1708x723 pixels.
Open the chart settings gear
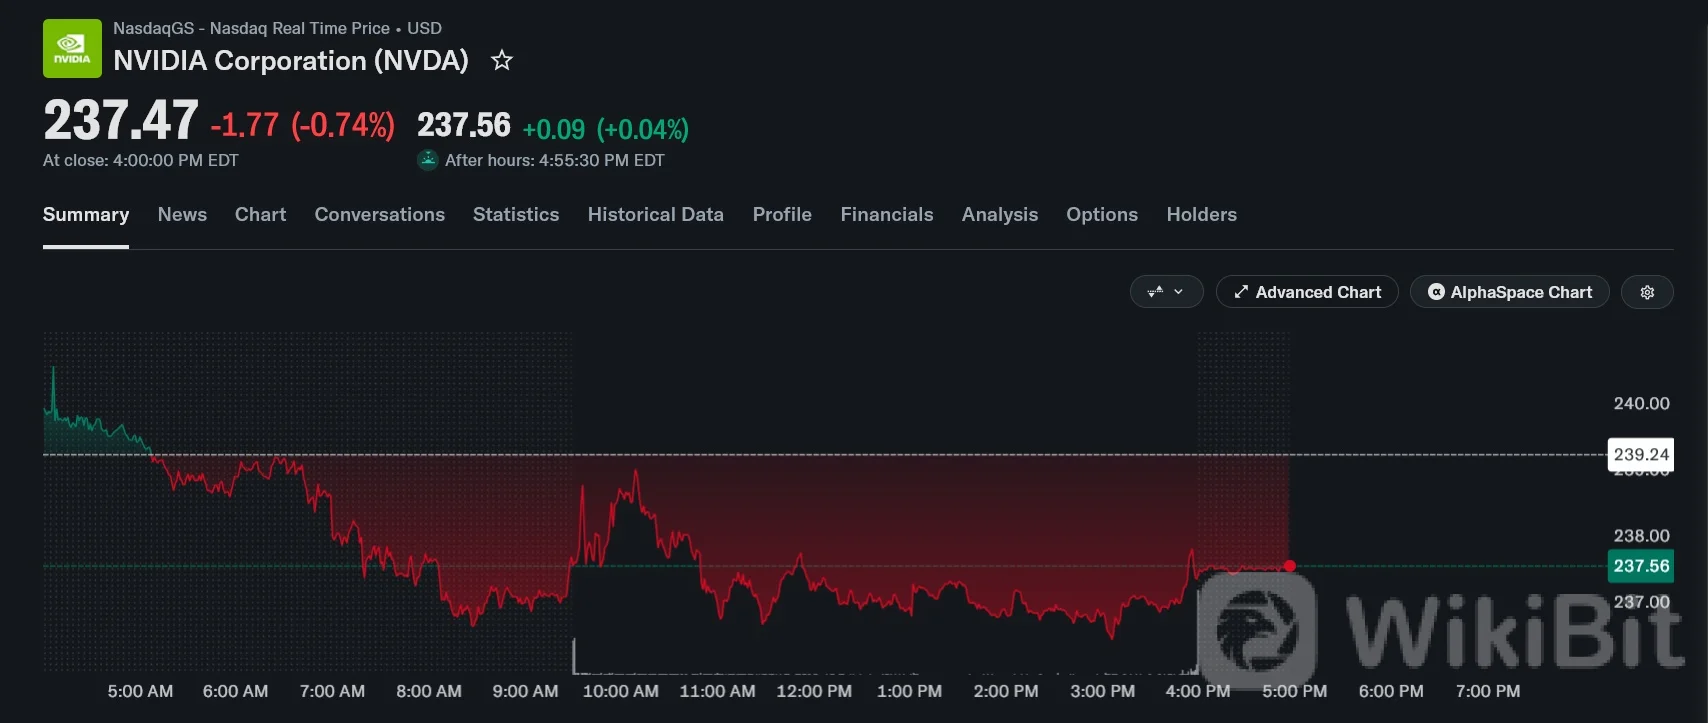pos(1647,292)
